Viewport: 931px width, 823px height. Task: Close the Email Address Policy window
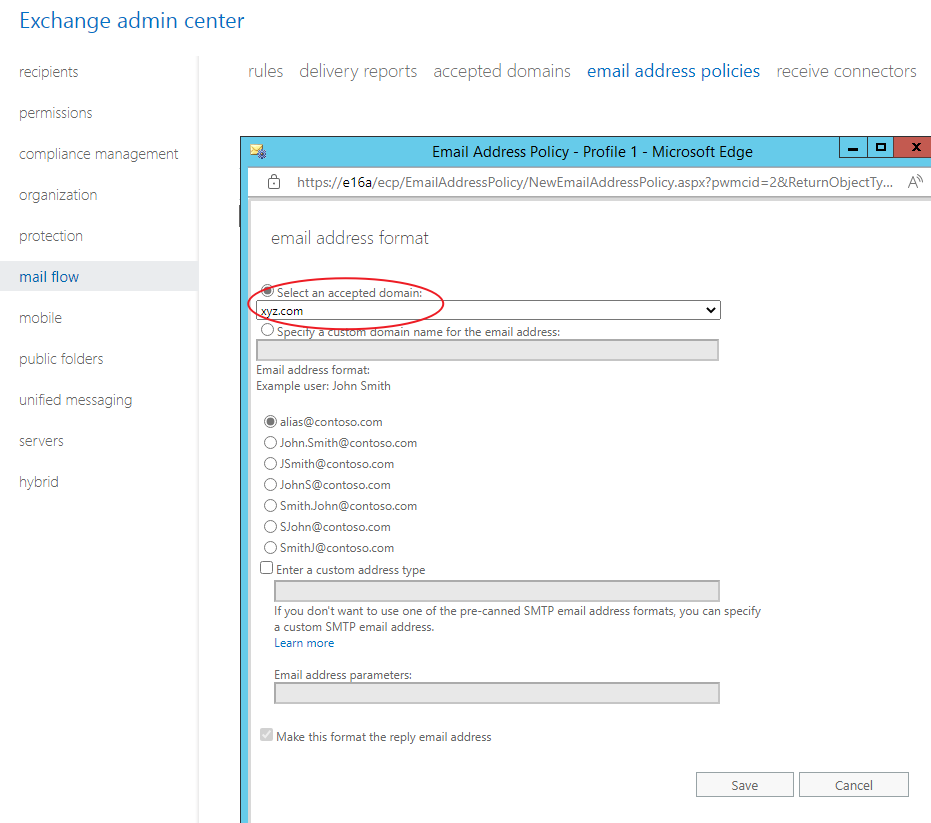click(x=916, y=148)
